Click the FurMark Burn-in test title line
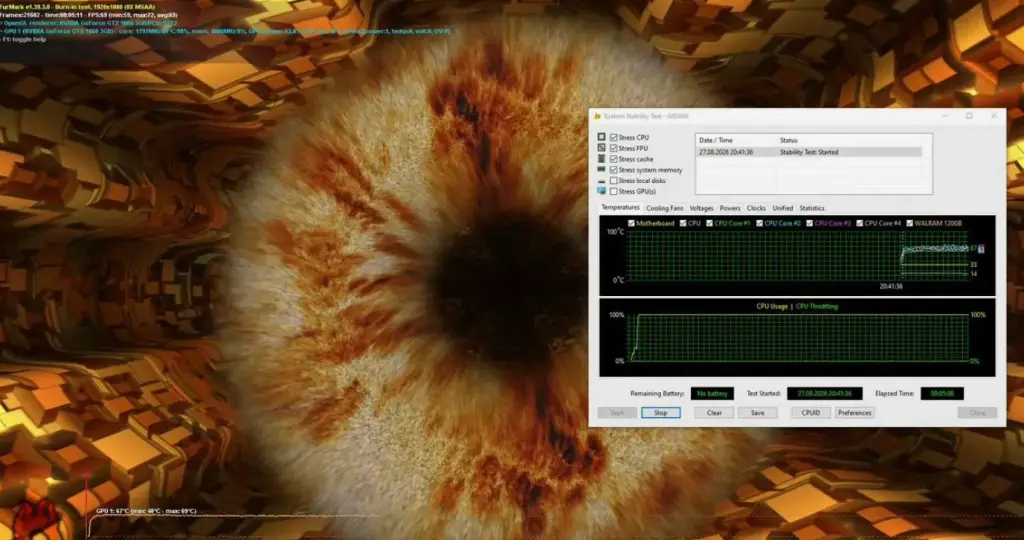Screen dimensions: 1024x540 [78, 6]
